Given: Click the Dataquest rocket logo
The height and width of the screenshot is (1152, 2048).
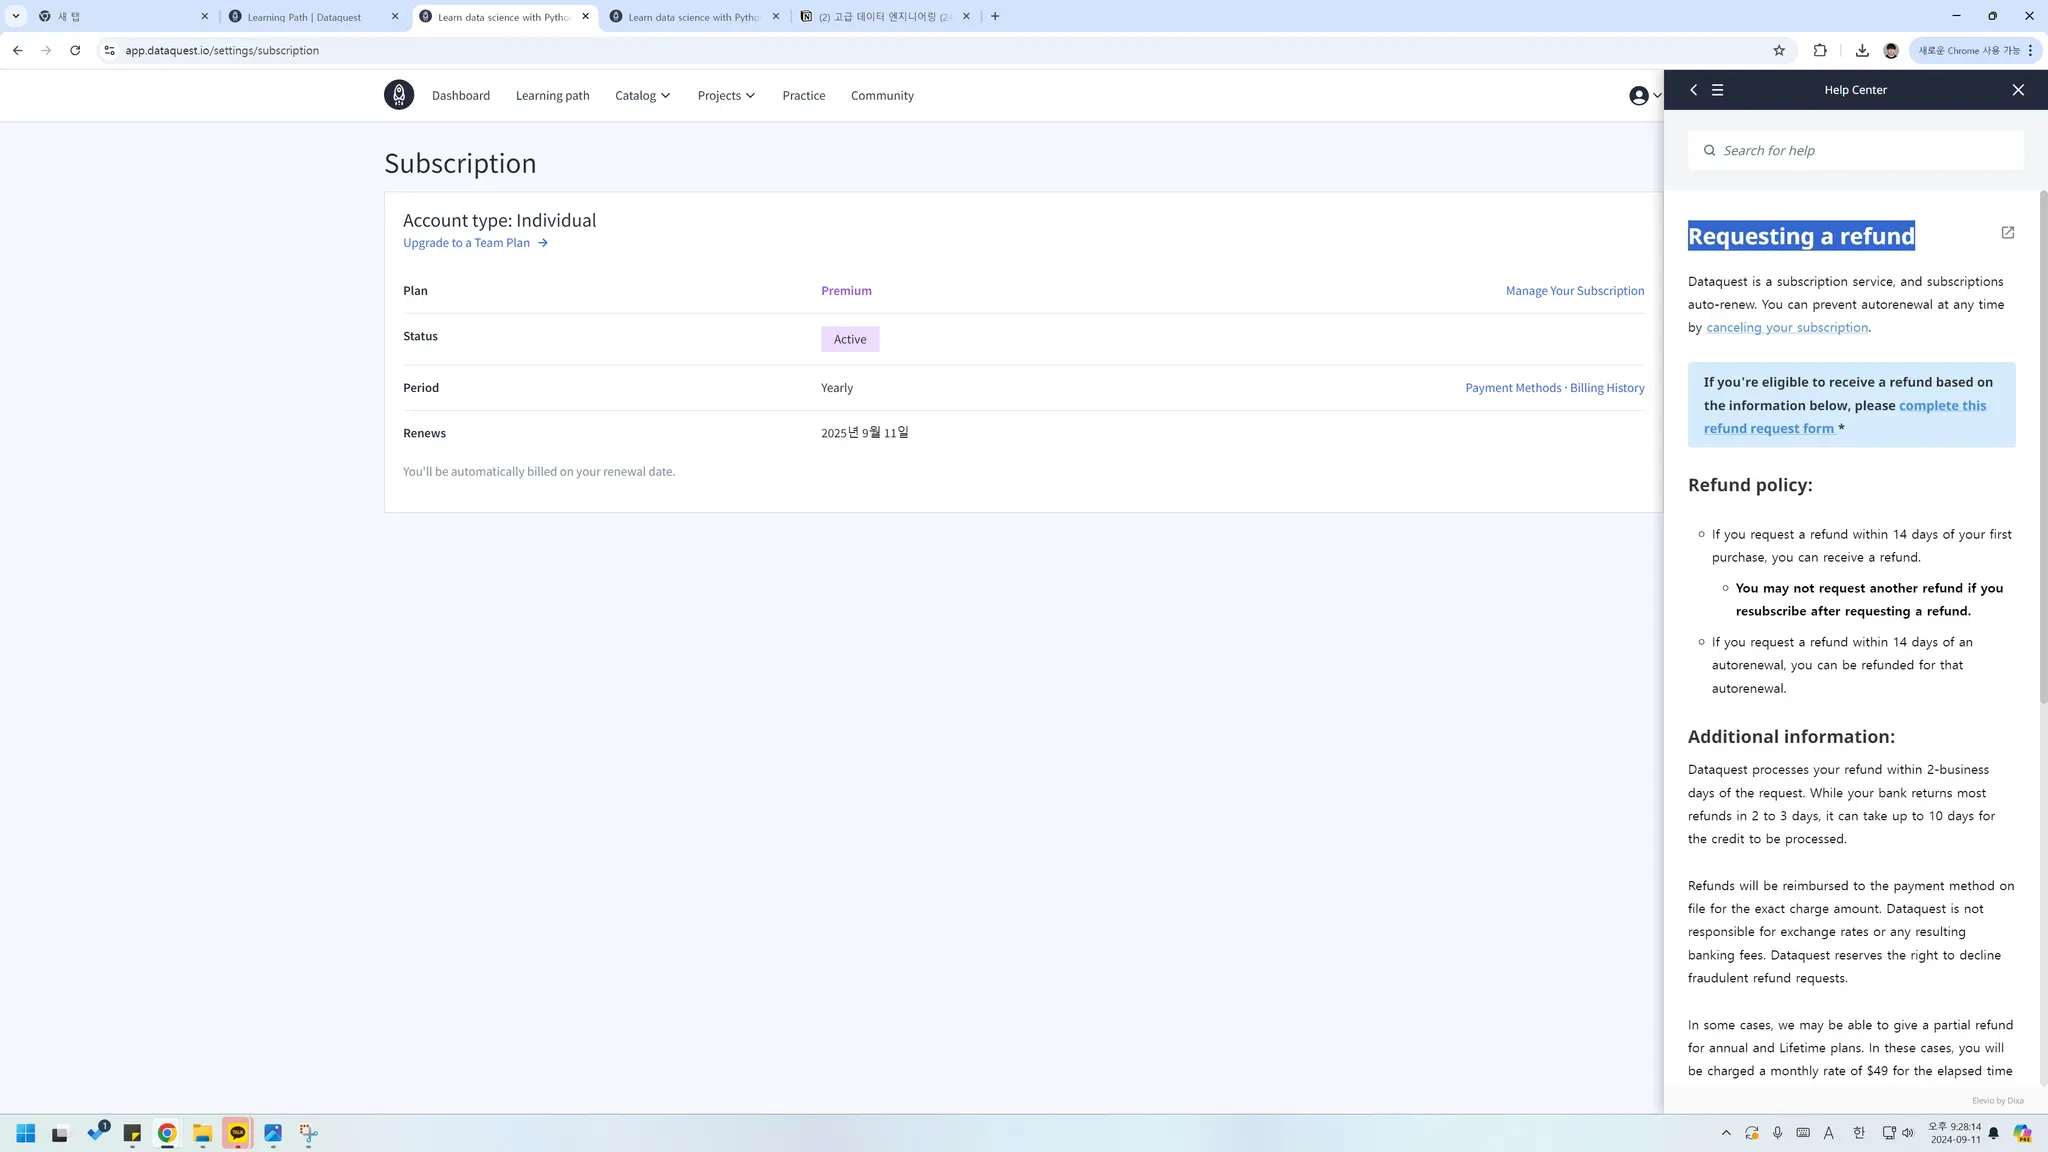Looking at the screenshot, I should [x=398, y=95].
